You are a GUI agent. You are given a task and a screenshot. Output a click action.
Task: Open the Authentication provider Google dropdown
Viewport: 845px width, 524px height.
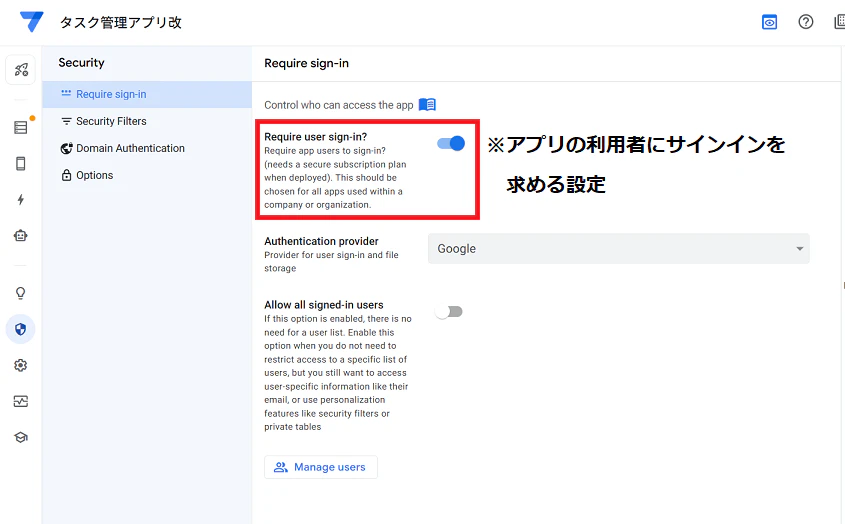(619, 249)
